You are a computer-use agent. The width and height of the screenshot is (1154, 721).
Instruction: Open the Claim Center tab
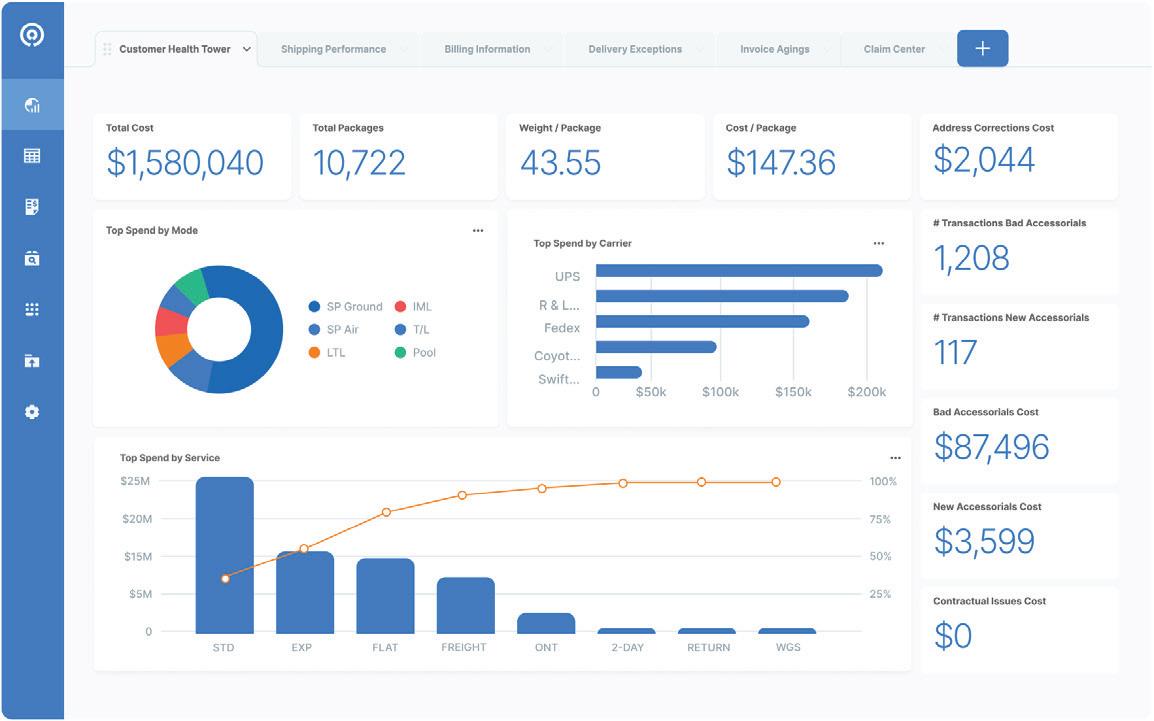tap(894, 49)
